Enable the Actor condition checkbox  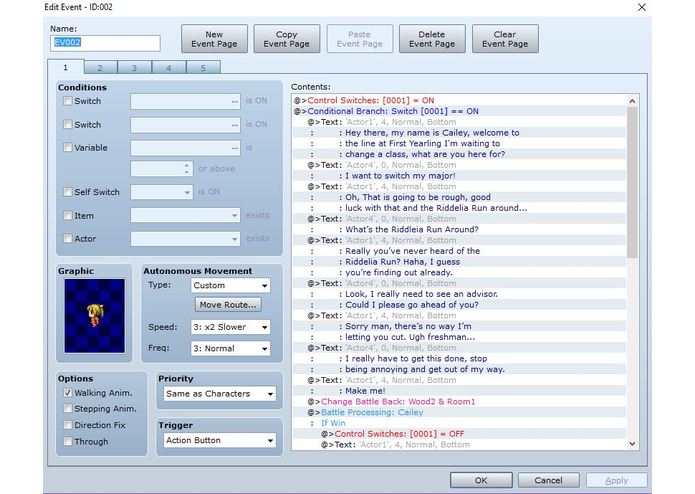point(68,238)
